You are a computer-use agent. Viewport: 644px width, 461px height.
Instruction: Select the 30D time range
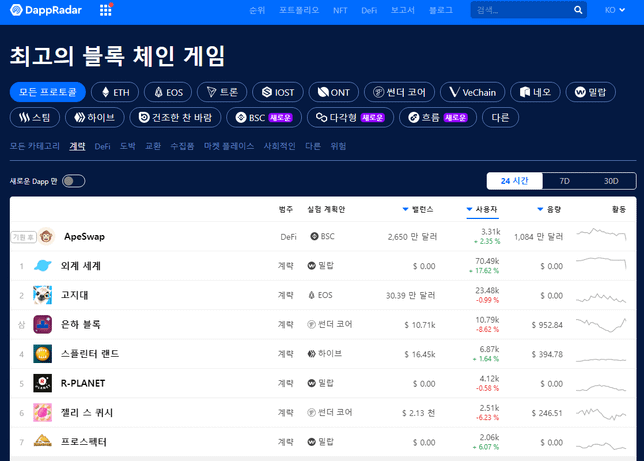click(611, 181)
